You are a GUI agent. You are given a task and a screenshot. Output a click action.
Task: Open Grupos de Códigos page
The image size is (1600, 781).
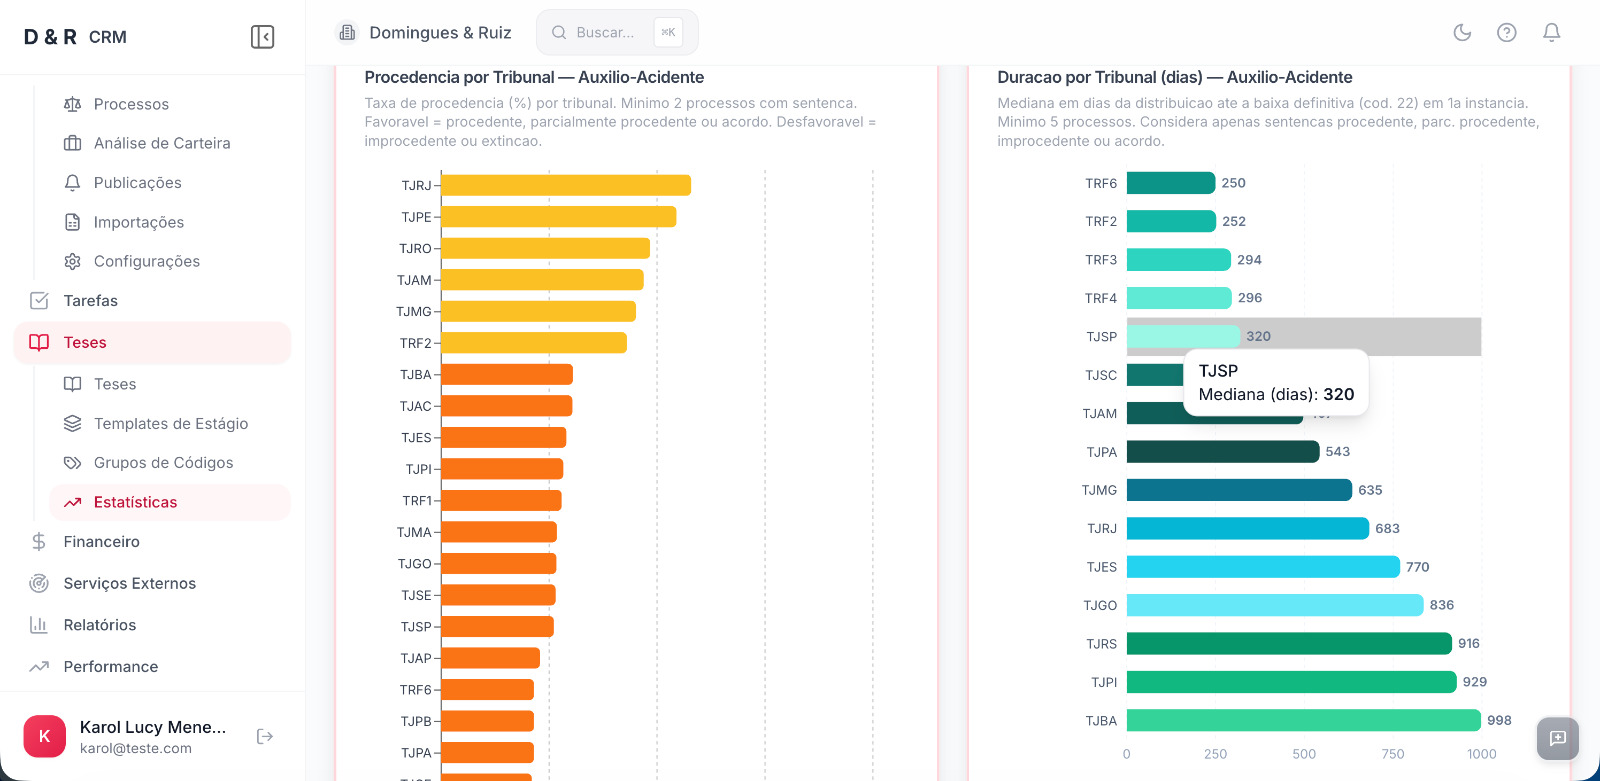point(163,463)
